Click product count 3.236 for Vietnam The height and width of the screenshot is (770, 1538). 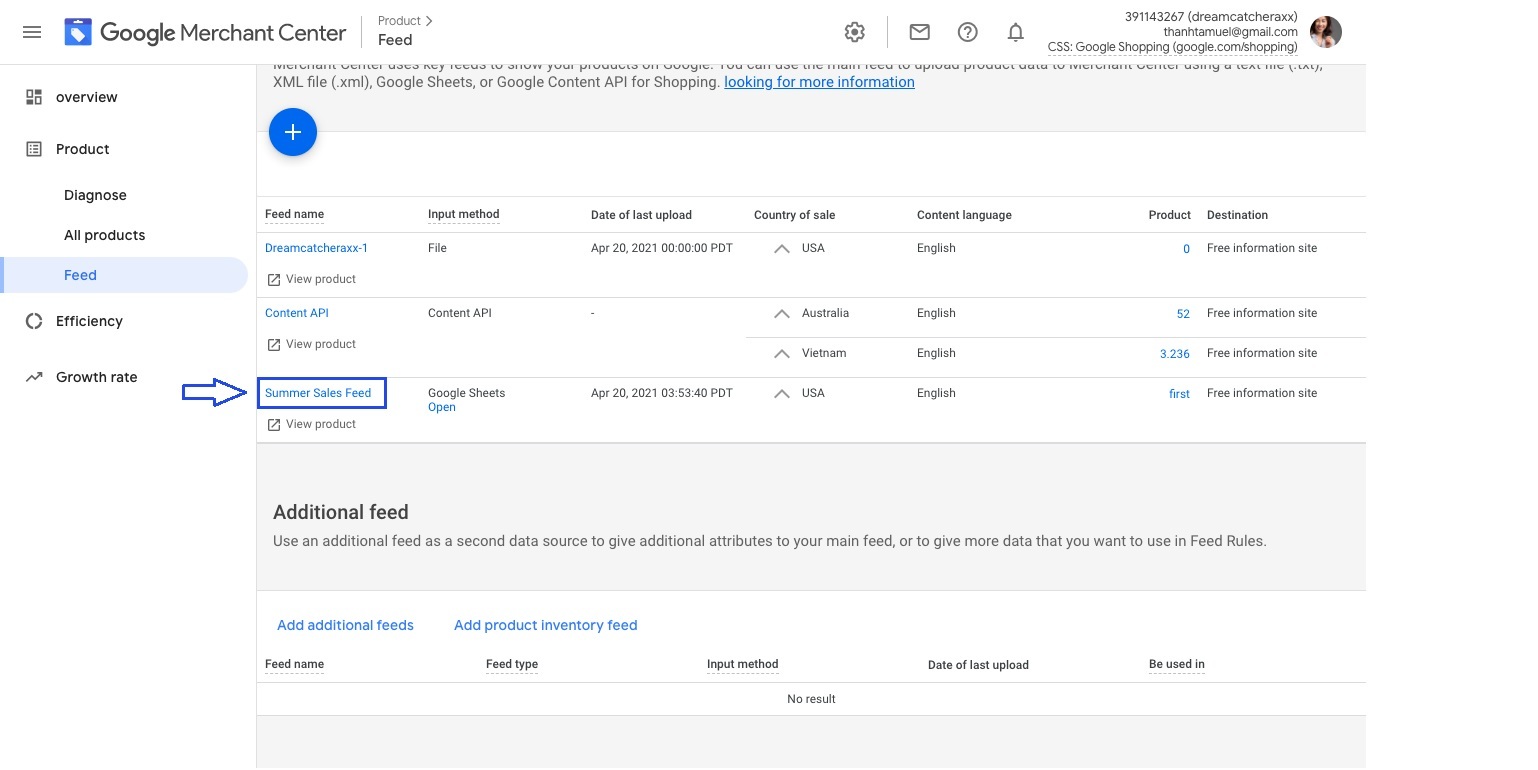click(x=1175, y=354)
